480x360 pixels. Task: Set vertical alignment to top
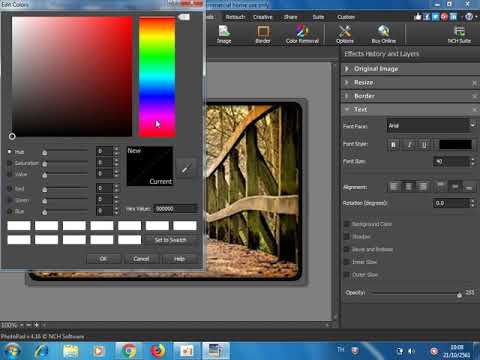coord(441,186)
